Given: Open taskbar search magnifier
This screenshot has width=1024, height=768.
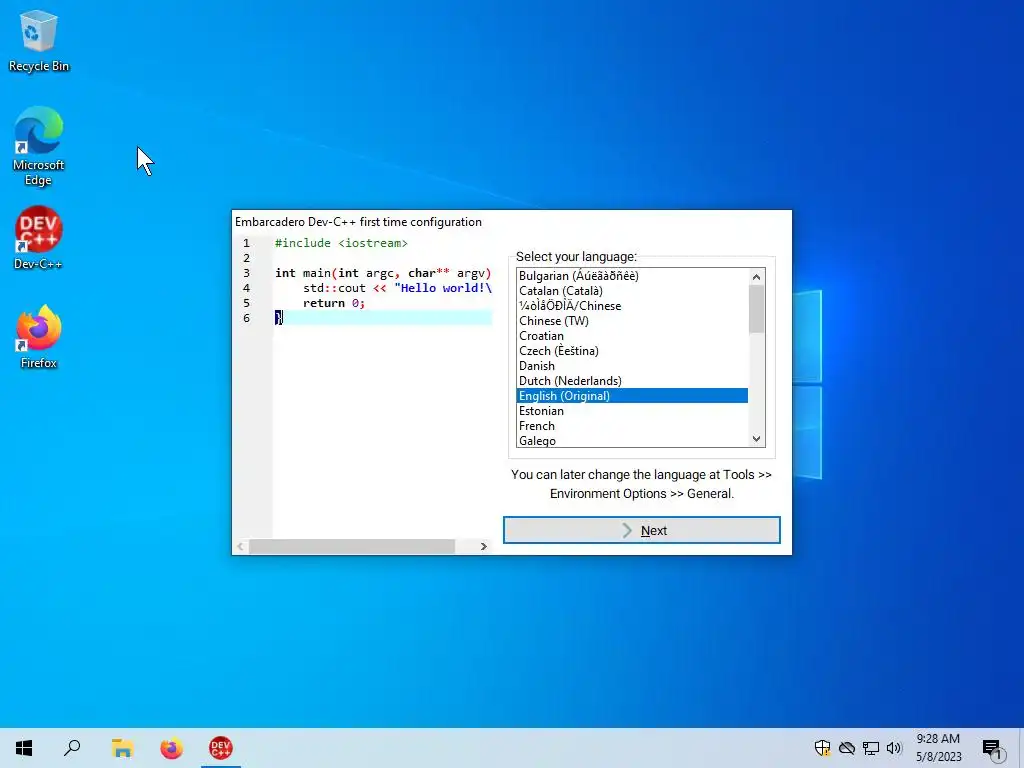Looking at the screenshot, I should click(72, 748).
